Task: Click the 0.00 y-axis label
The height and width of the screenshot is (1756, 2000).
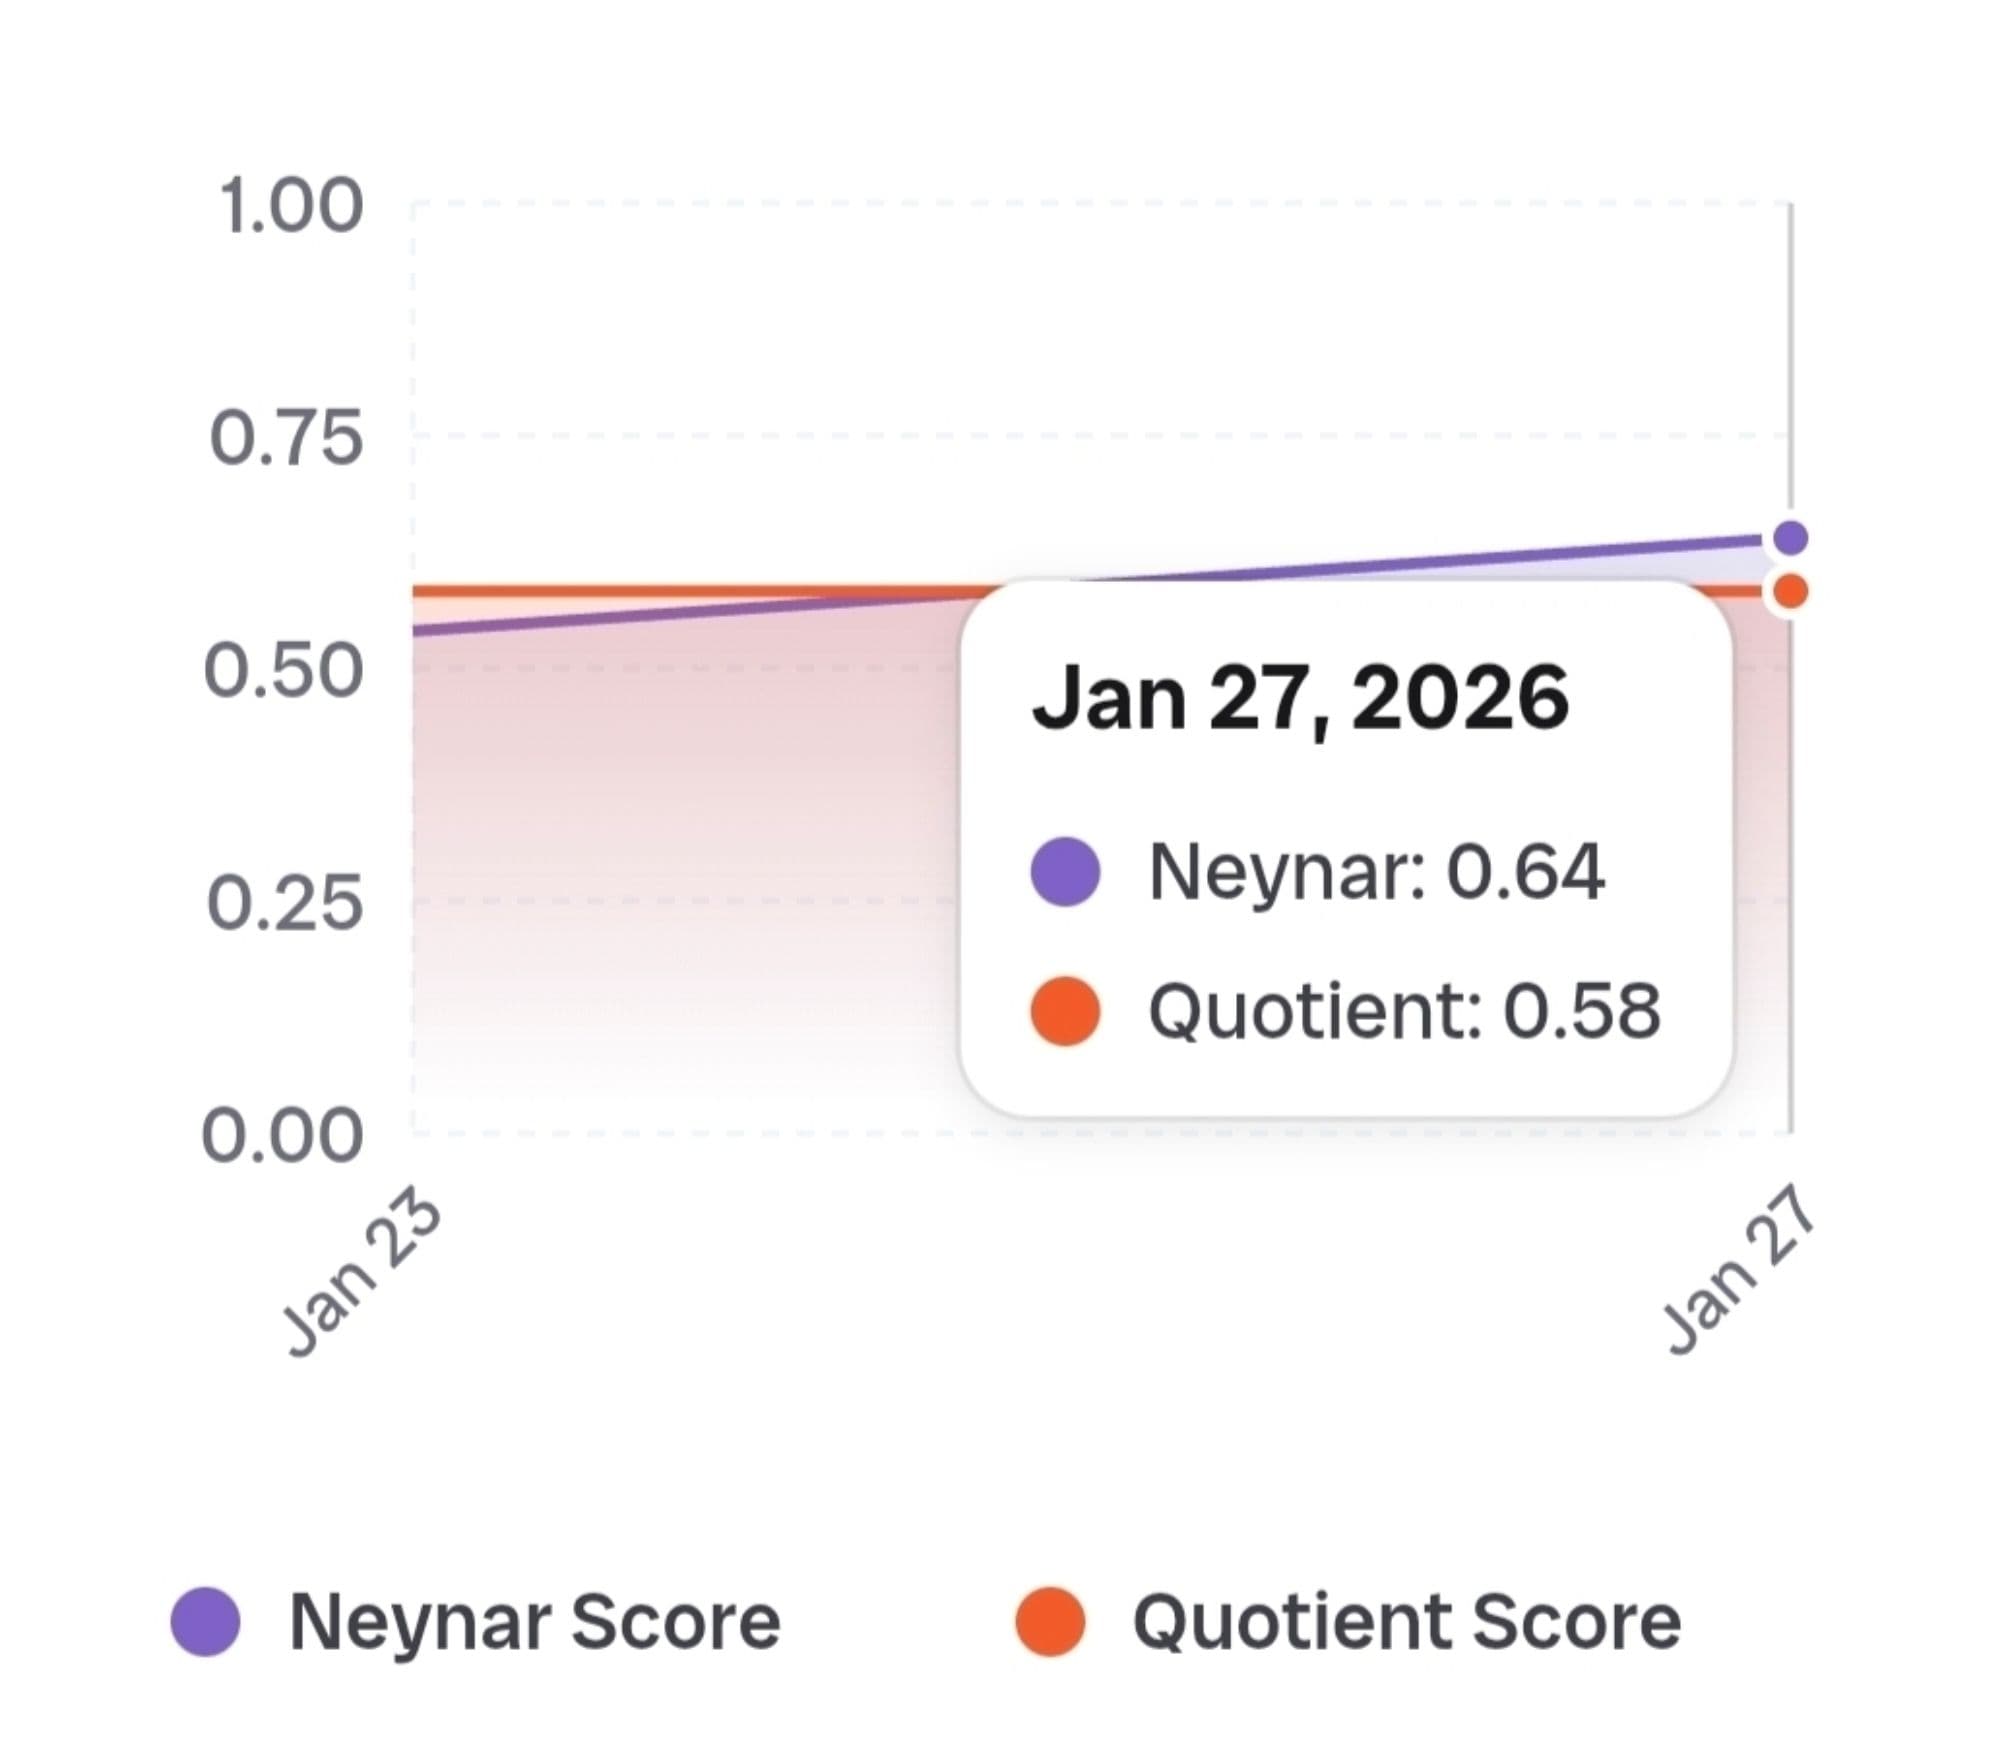Action: pyautogui.click(x=282, y=1135)
